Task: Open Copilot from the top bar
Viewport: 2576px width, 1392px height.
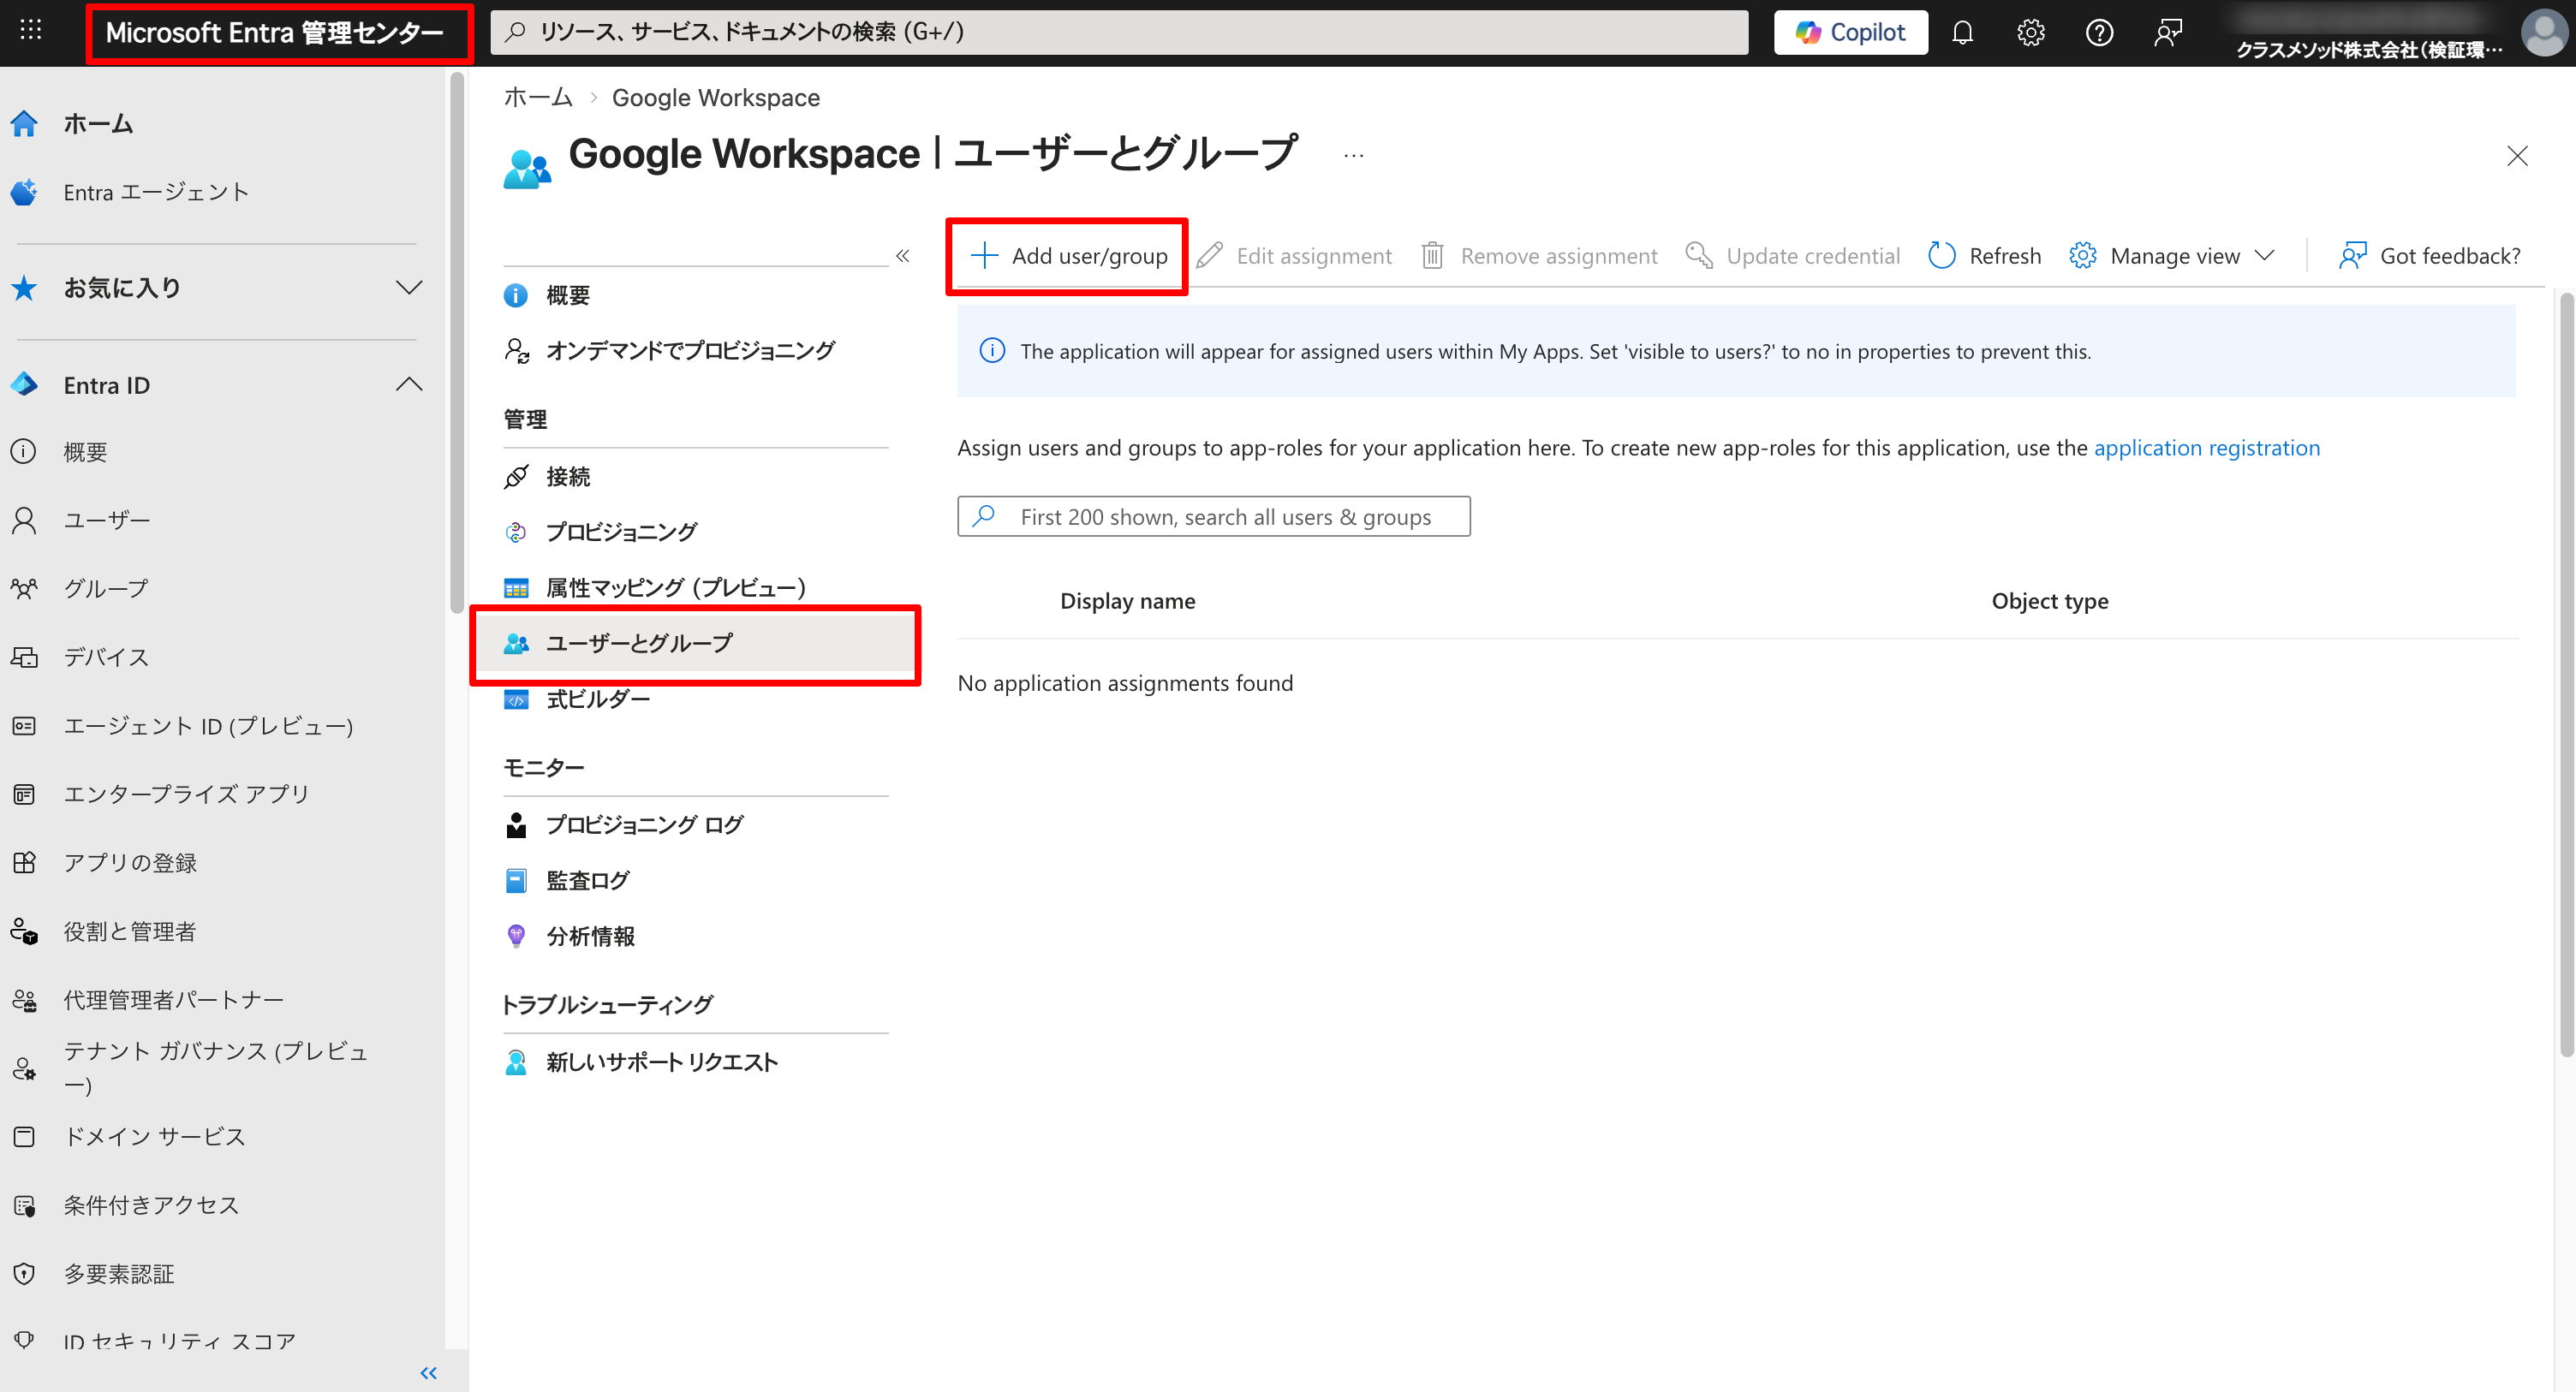Action: [x=1849, y=31]
